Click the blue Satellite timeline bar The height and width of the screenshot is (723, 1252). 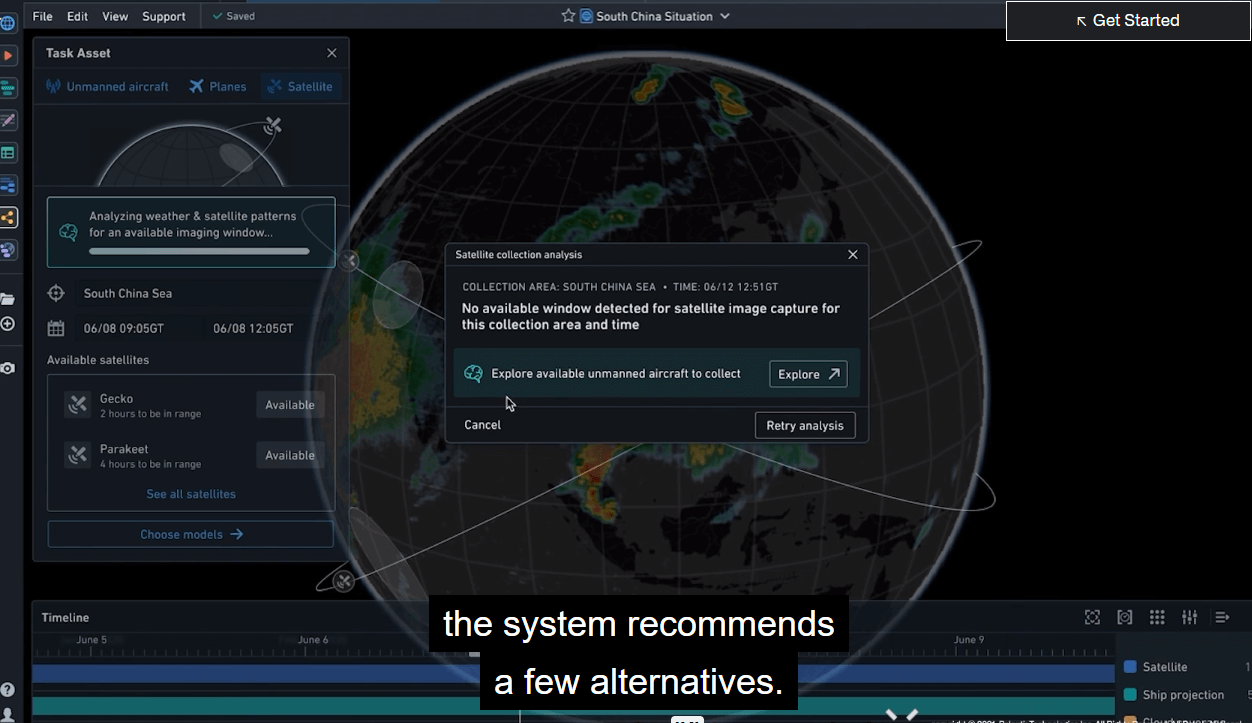573,674
